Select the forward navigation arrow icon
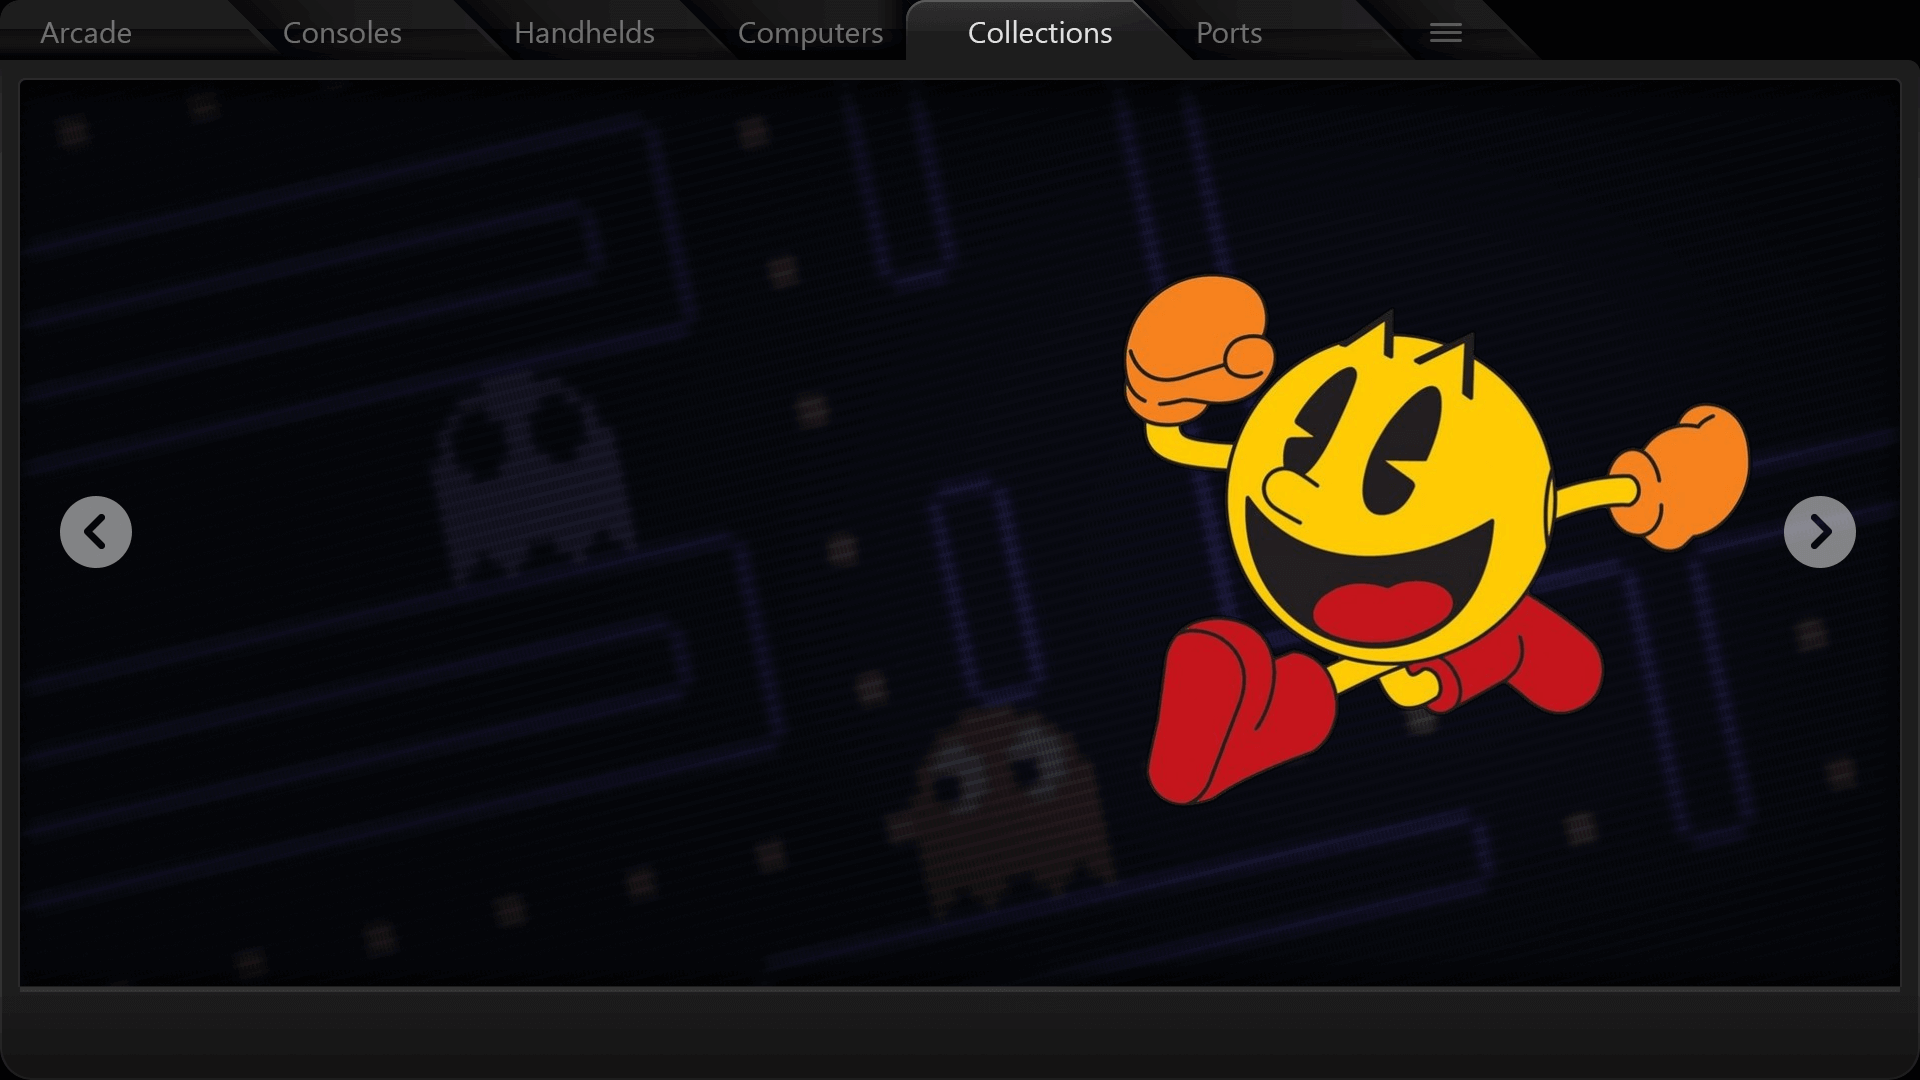Viewport: 1920px width, 1080px height. click(1820, 531)
